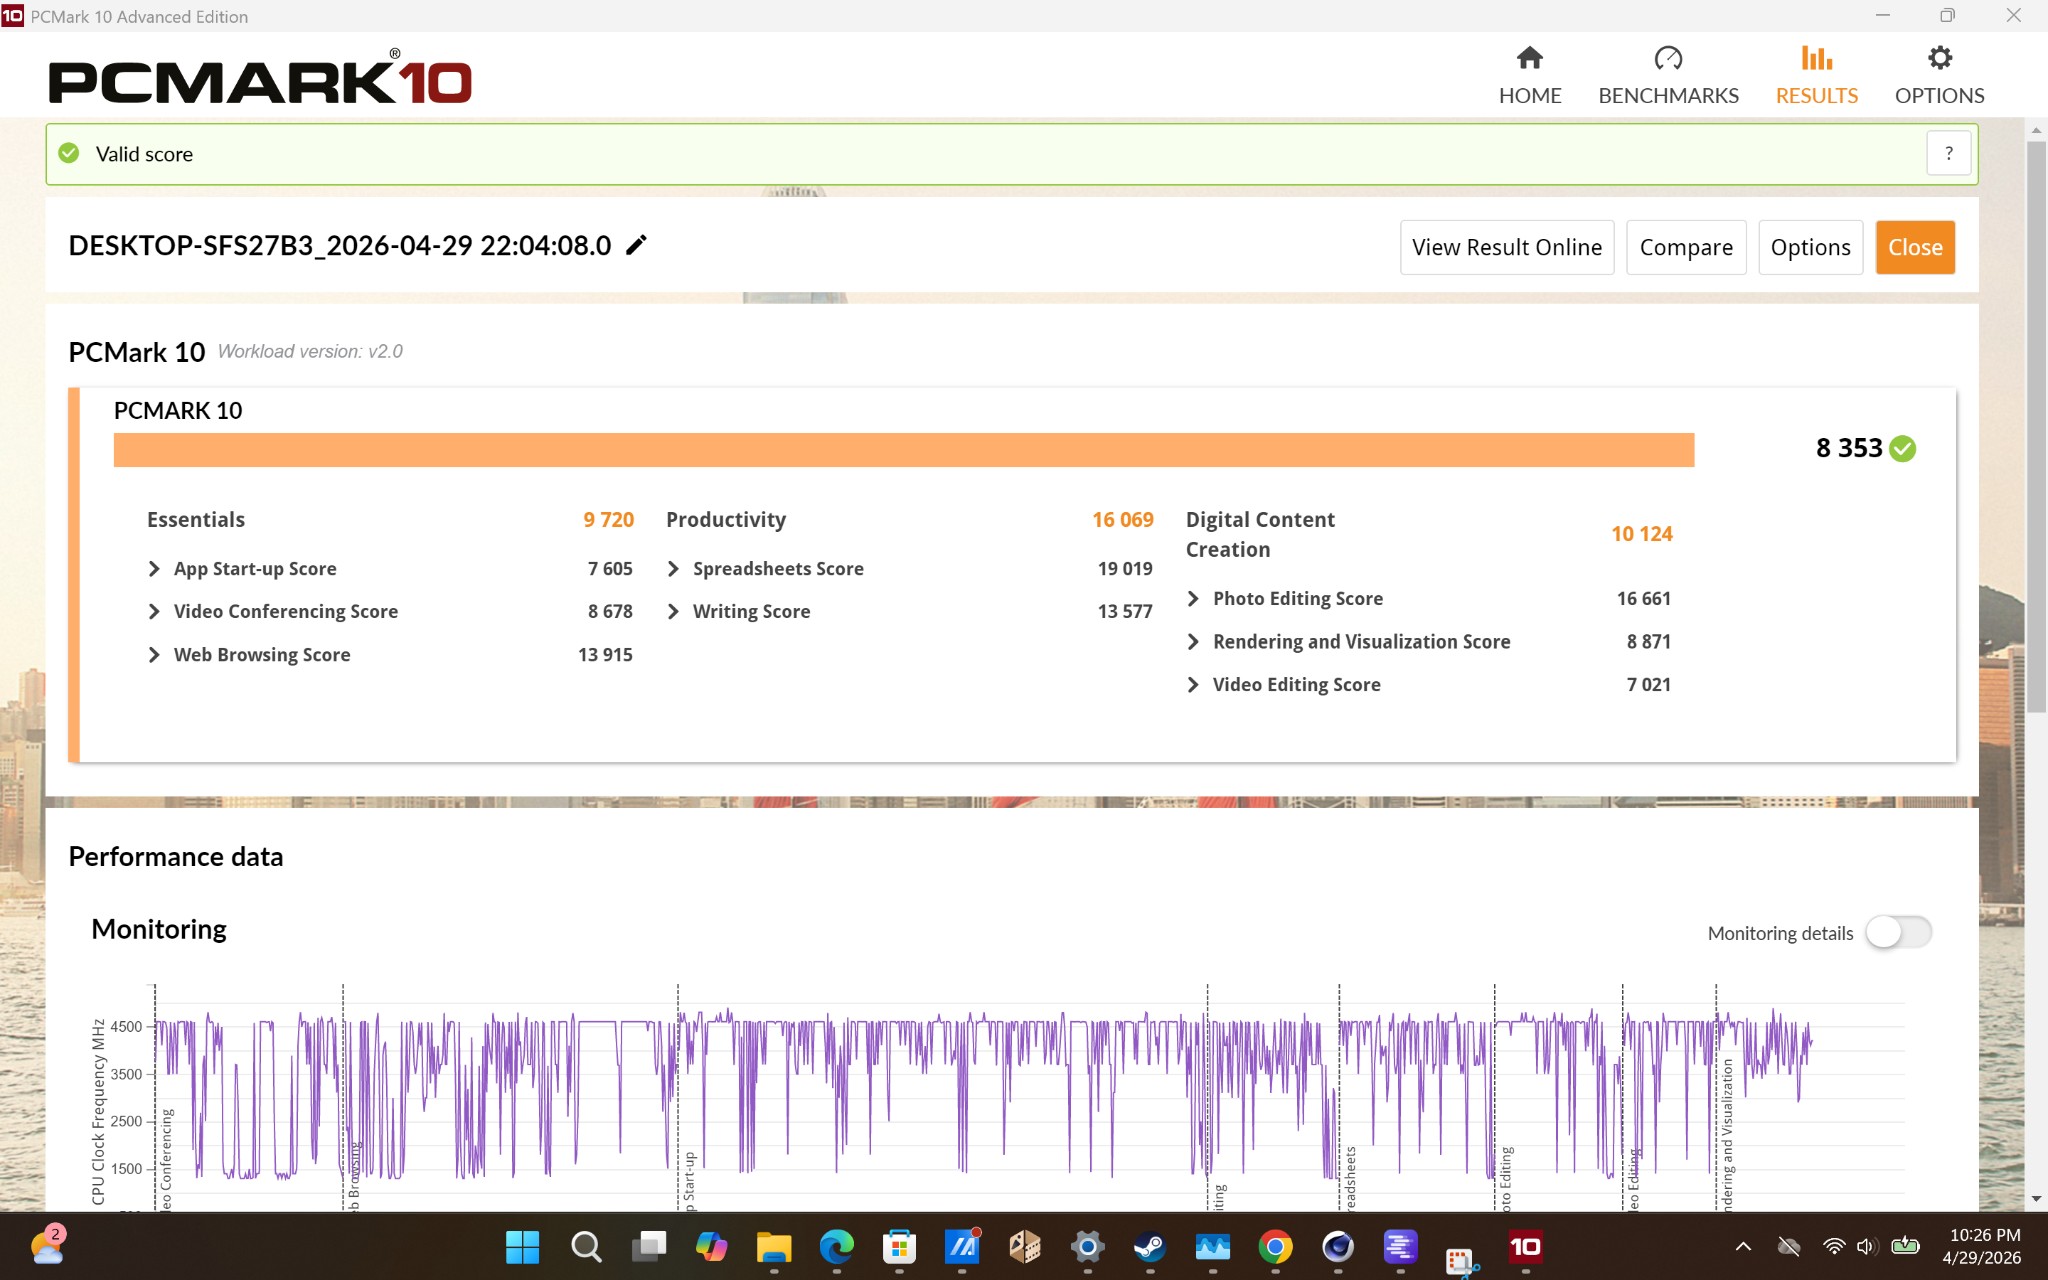Select the RESULTS section
The height and width of the screenshot is (1280, 2048).
(1816, 75)
